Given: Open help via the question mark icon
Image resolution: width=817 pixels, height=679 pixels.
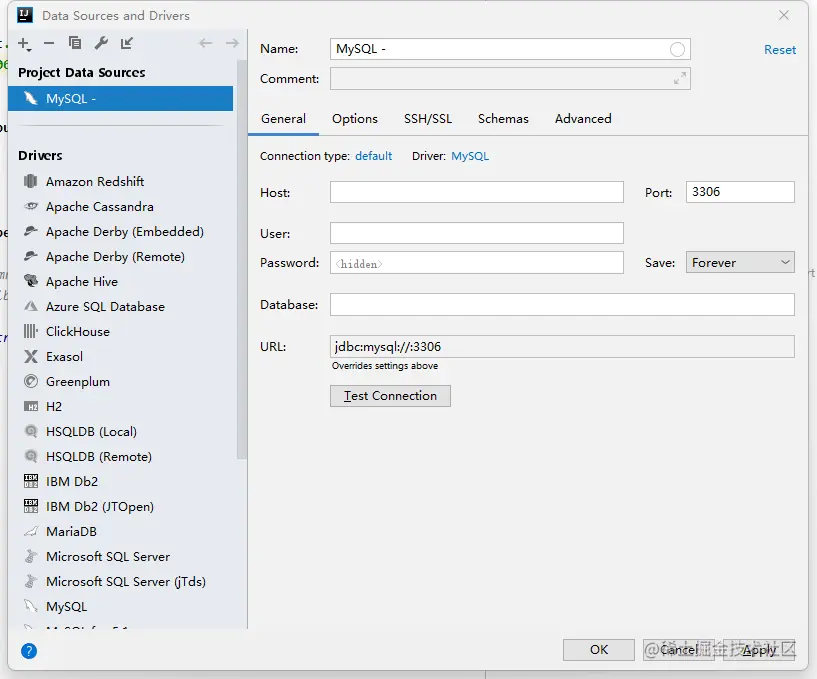Looking at the screenshot, I should tap(29, 651).
